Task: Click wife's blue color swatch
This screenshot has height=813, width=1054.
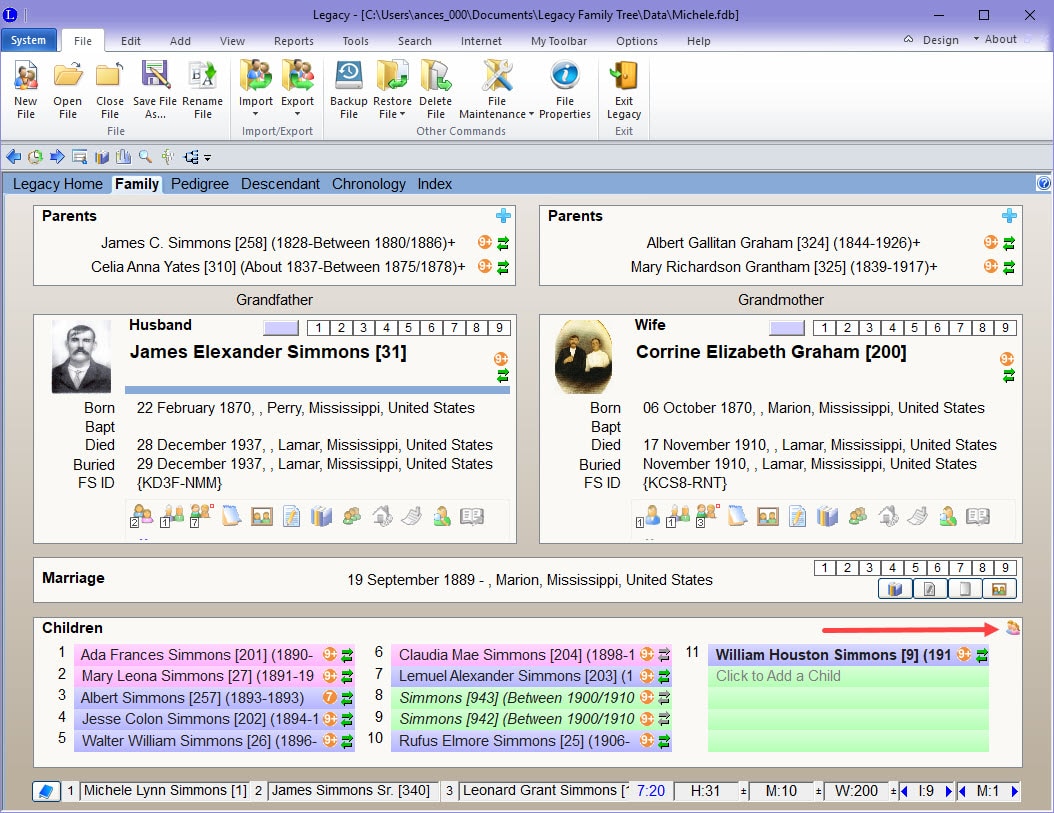Action: tap(787, 327)
